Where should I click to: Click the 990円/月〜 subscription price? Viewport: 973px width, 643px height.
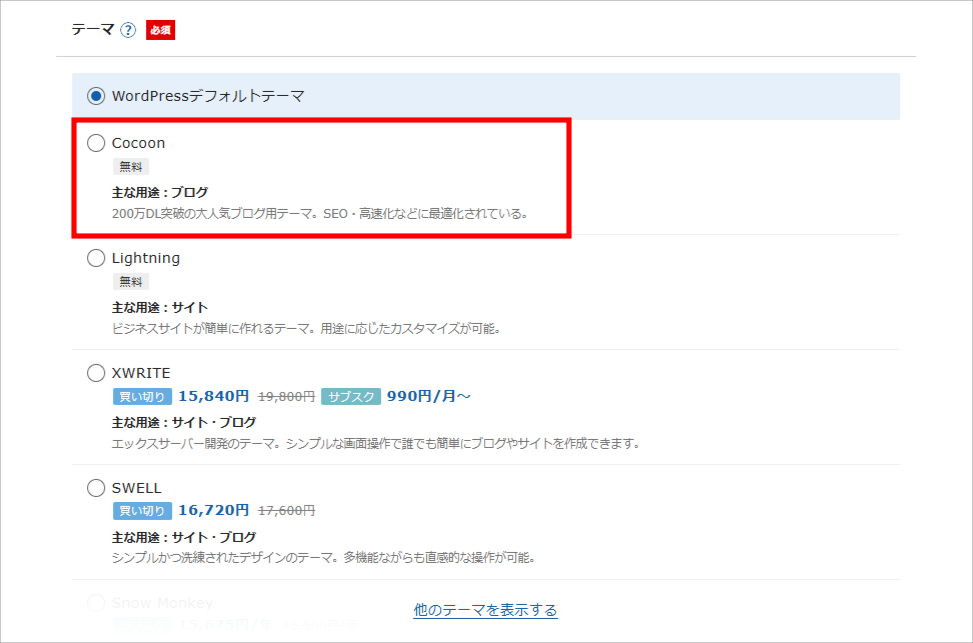[428, 396]
